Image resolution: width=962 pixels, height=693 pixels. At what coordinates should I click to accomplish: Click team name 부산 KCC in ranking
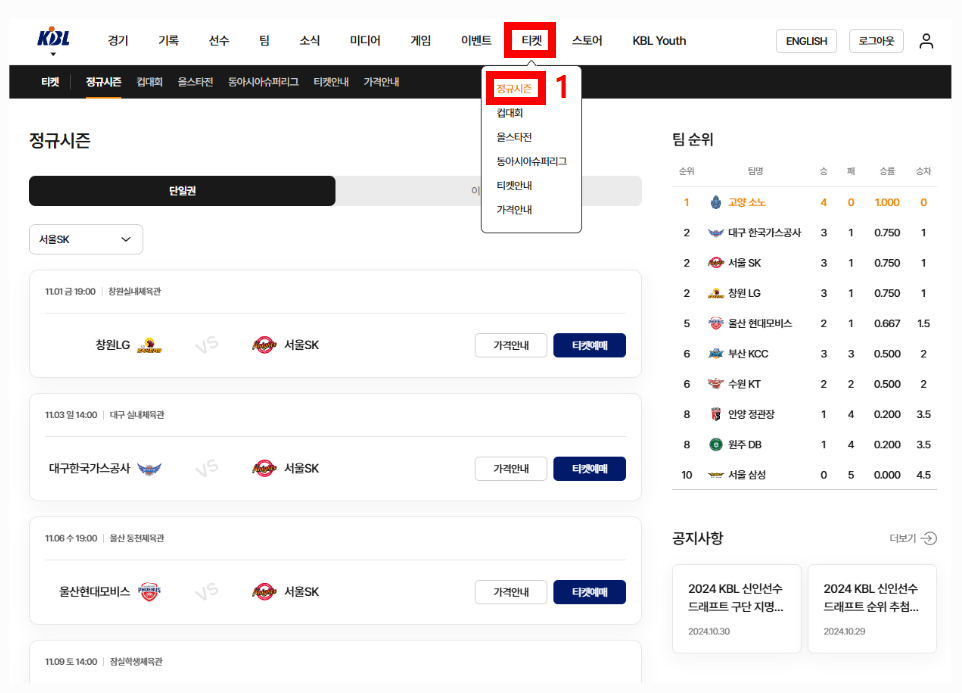748,354
